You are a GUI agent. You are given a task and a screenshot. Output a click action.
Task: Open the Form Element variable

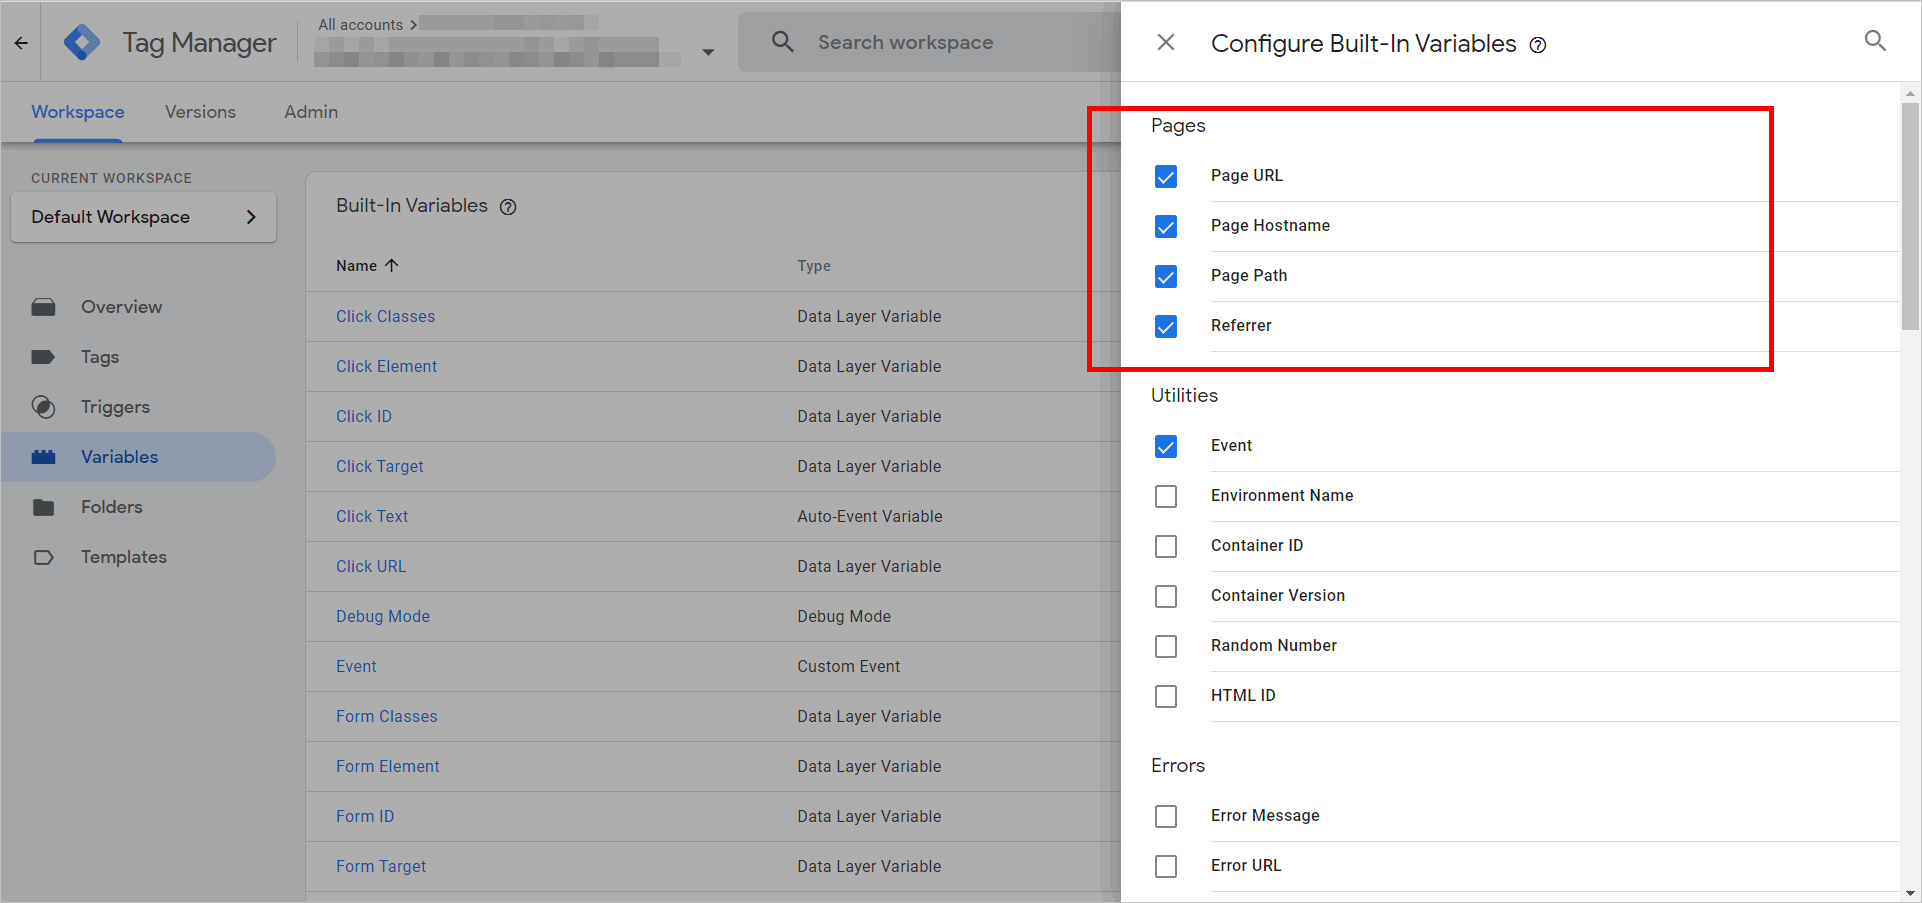coord(388,766)
